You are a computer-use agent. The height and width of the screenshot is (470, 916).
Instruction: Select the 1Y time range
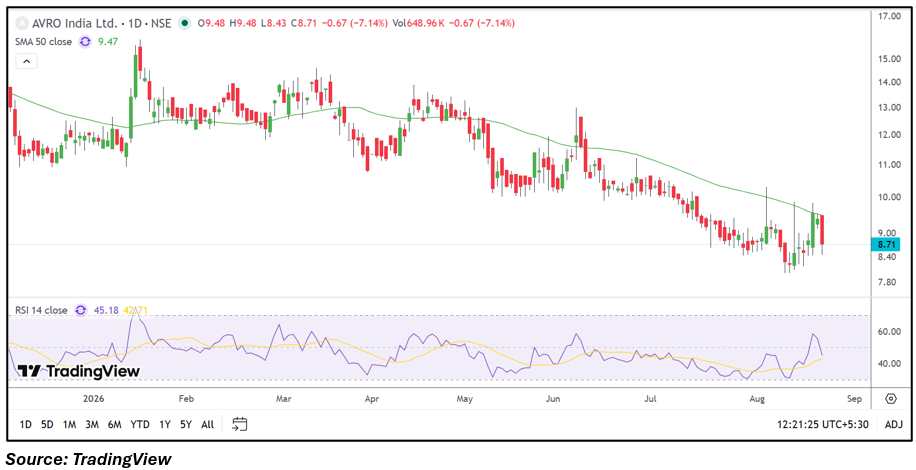pyautogui.click(x=165, y=424)
